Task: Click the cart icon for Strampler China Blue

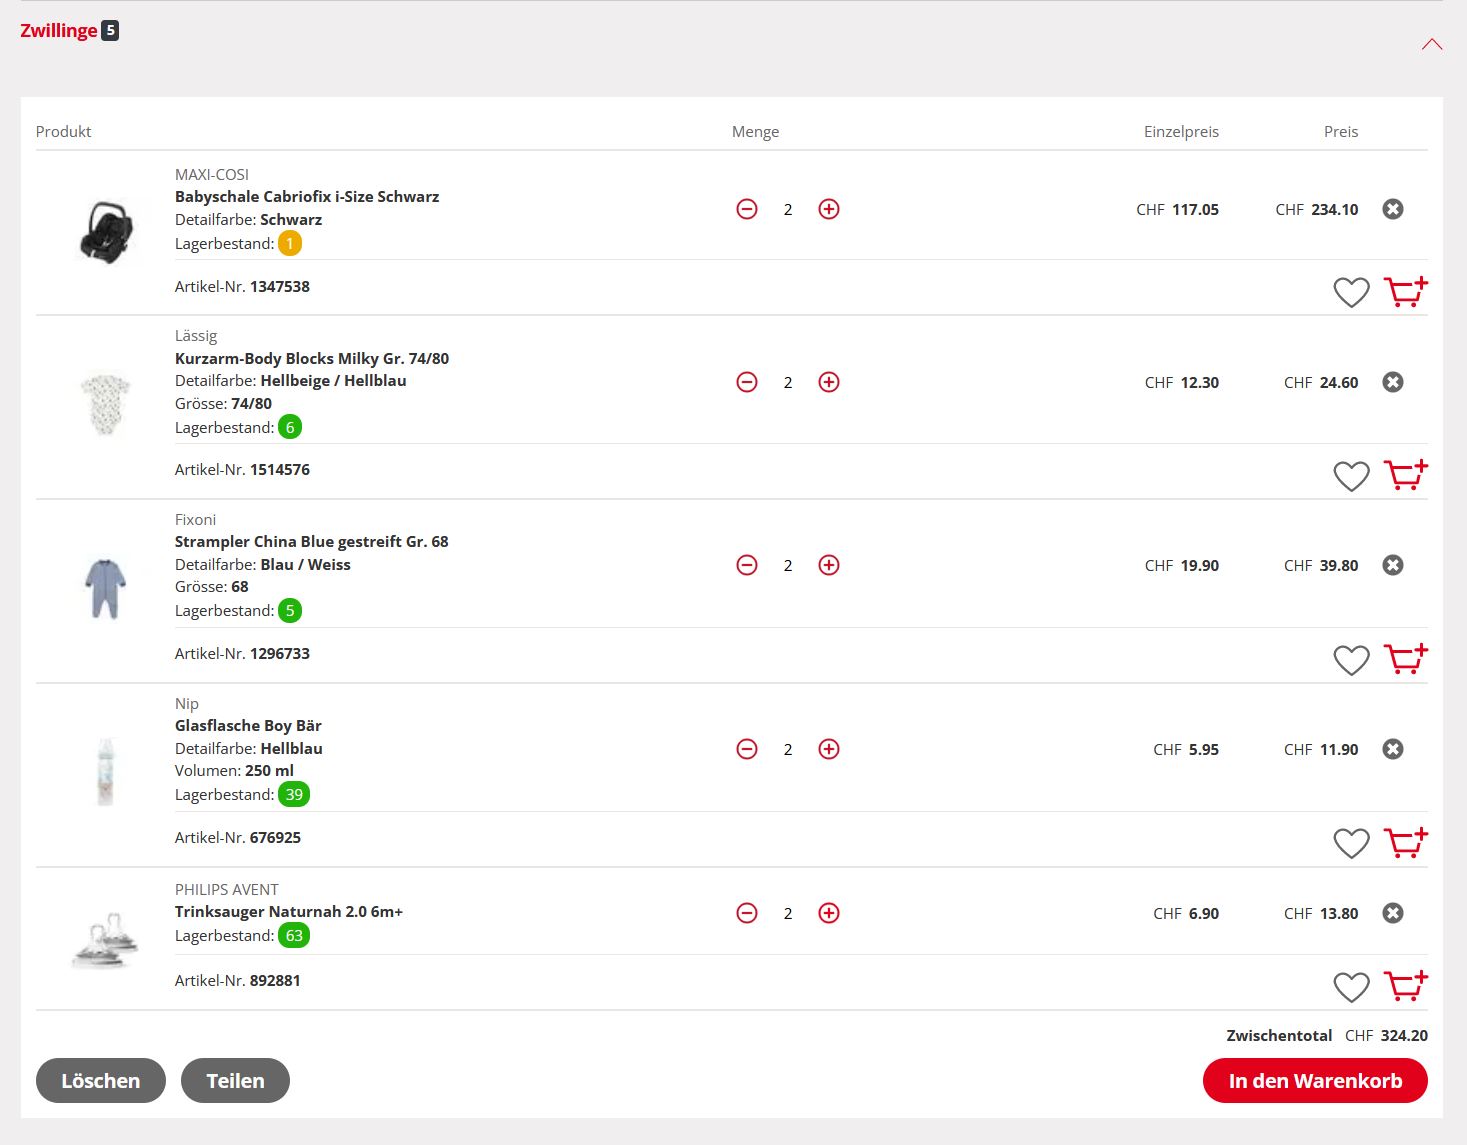Action: point(1406,659)
